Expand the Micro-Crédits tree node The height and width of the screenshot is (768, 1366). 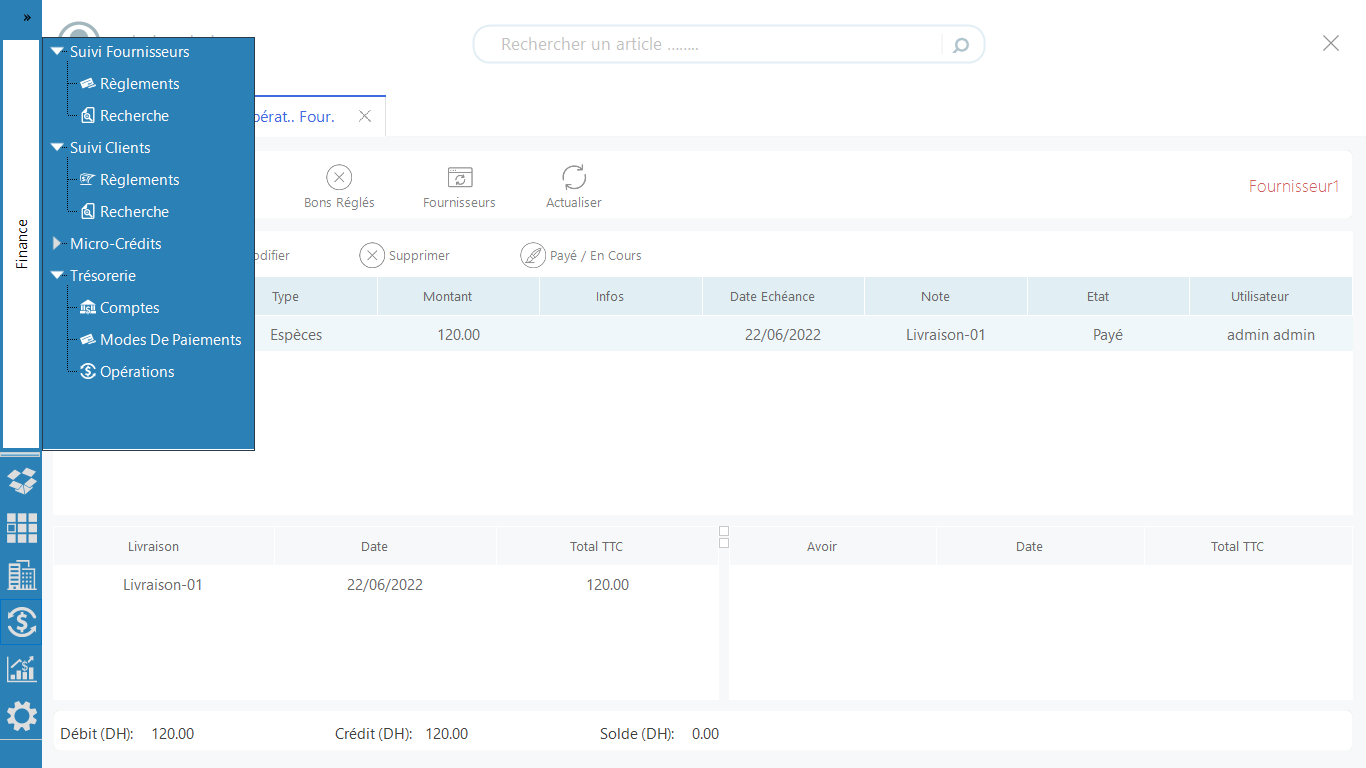pos(57,243)
